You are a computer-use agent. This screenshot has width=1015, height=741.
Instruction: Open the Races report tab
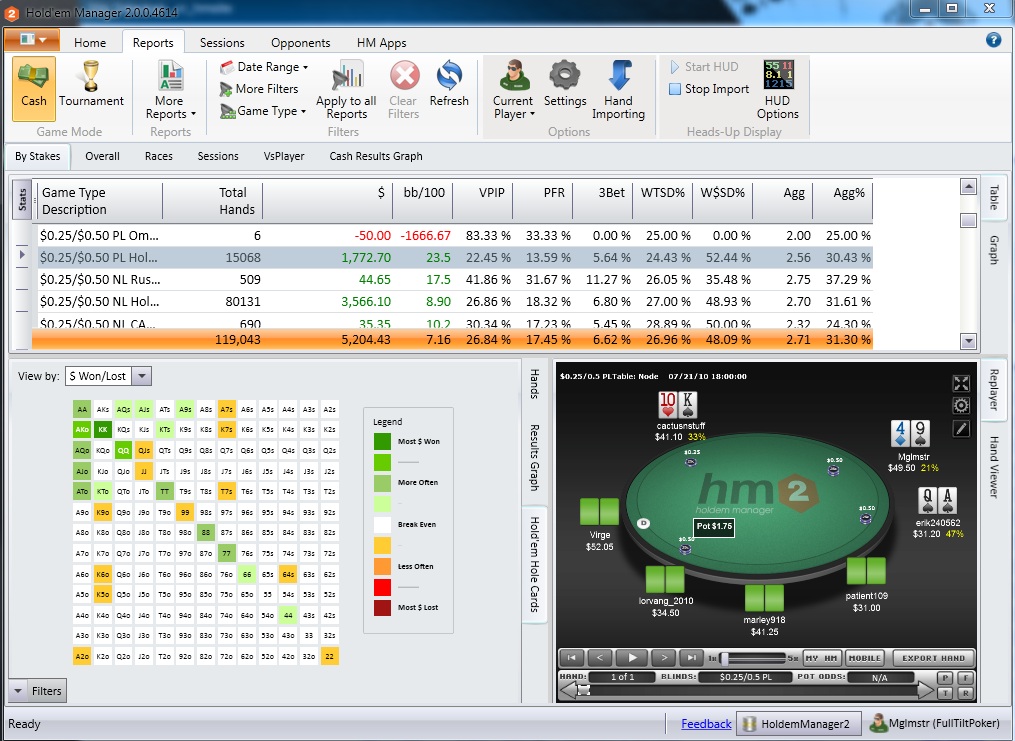[x=159, y=156]
